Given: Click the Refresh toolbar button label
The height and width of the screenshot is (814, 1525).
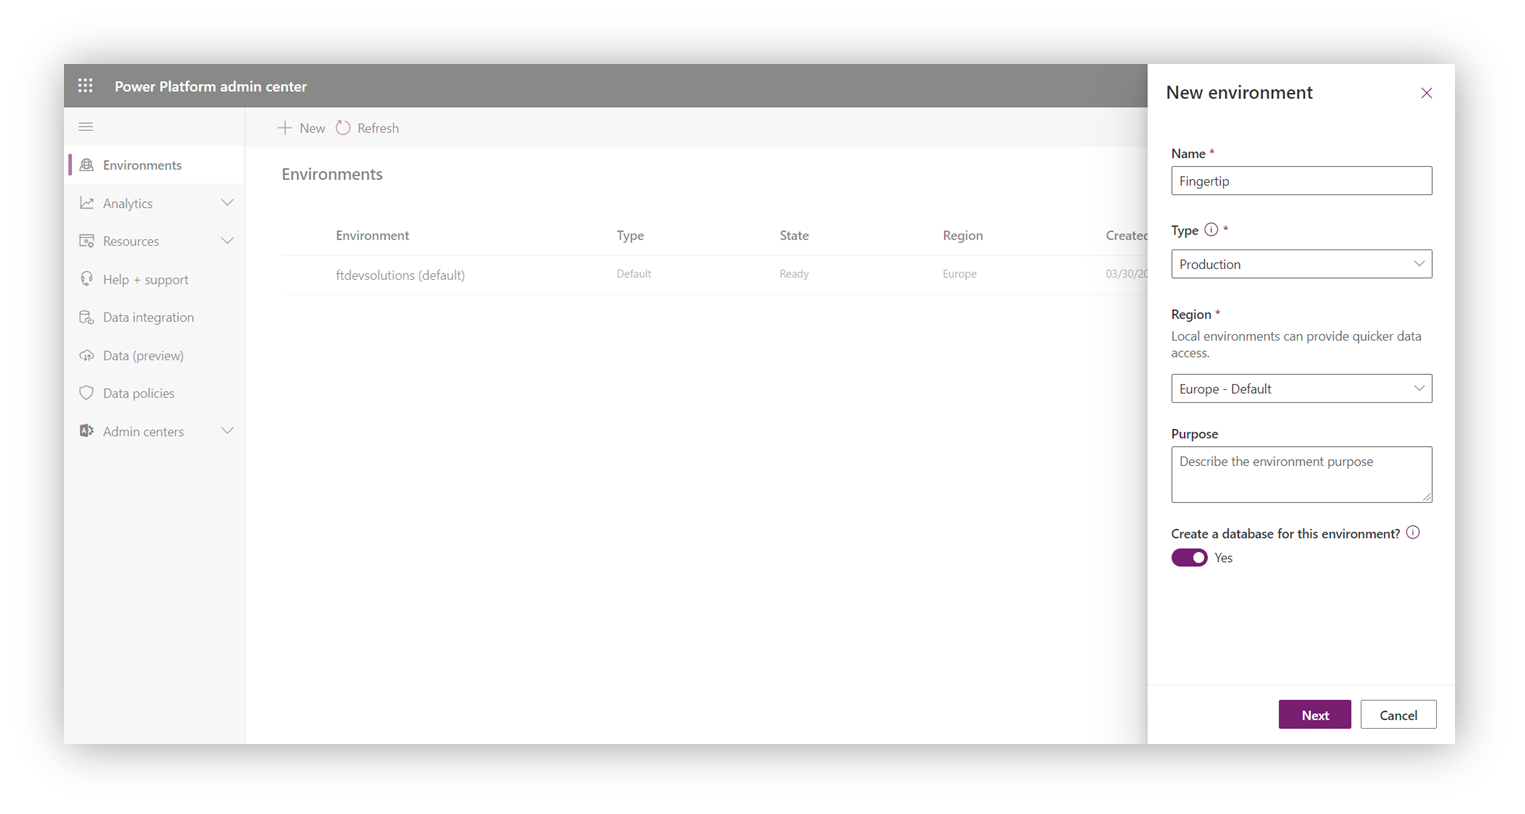Looking at the screenshot, I should [x=378, y=128].
